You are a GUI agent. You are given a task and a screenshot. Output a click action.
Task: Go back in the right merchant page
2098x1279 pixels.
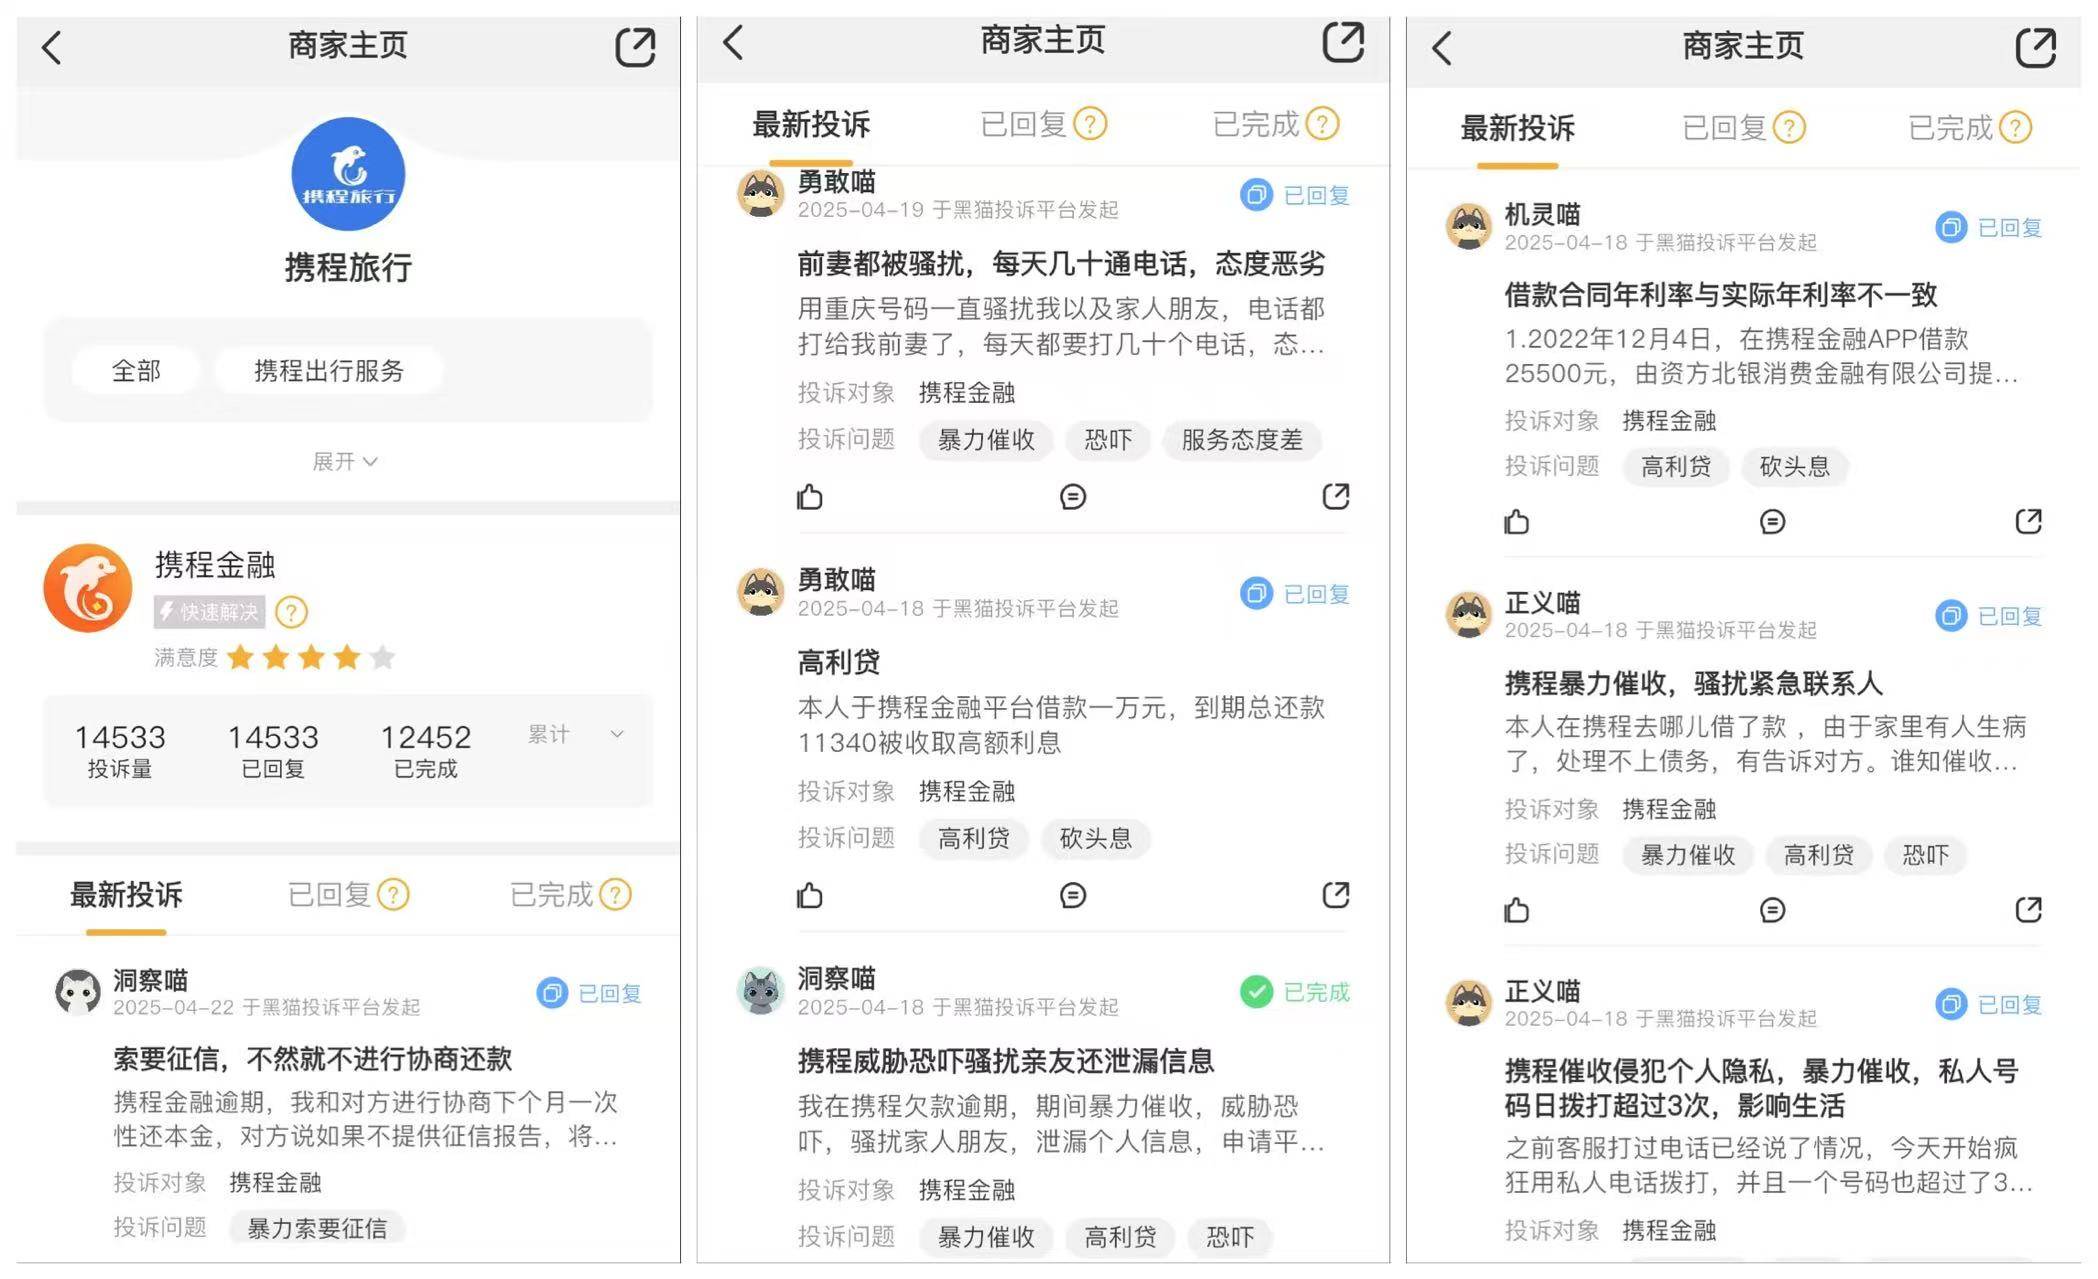tap(1441, 47)
